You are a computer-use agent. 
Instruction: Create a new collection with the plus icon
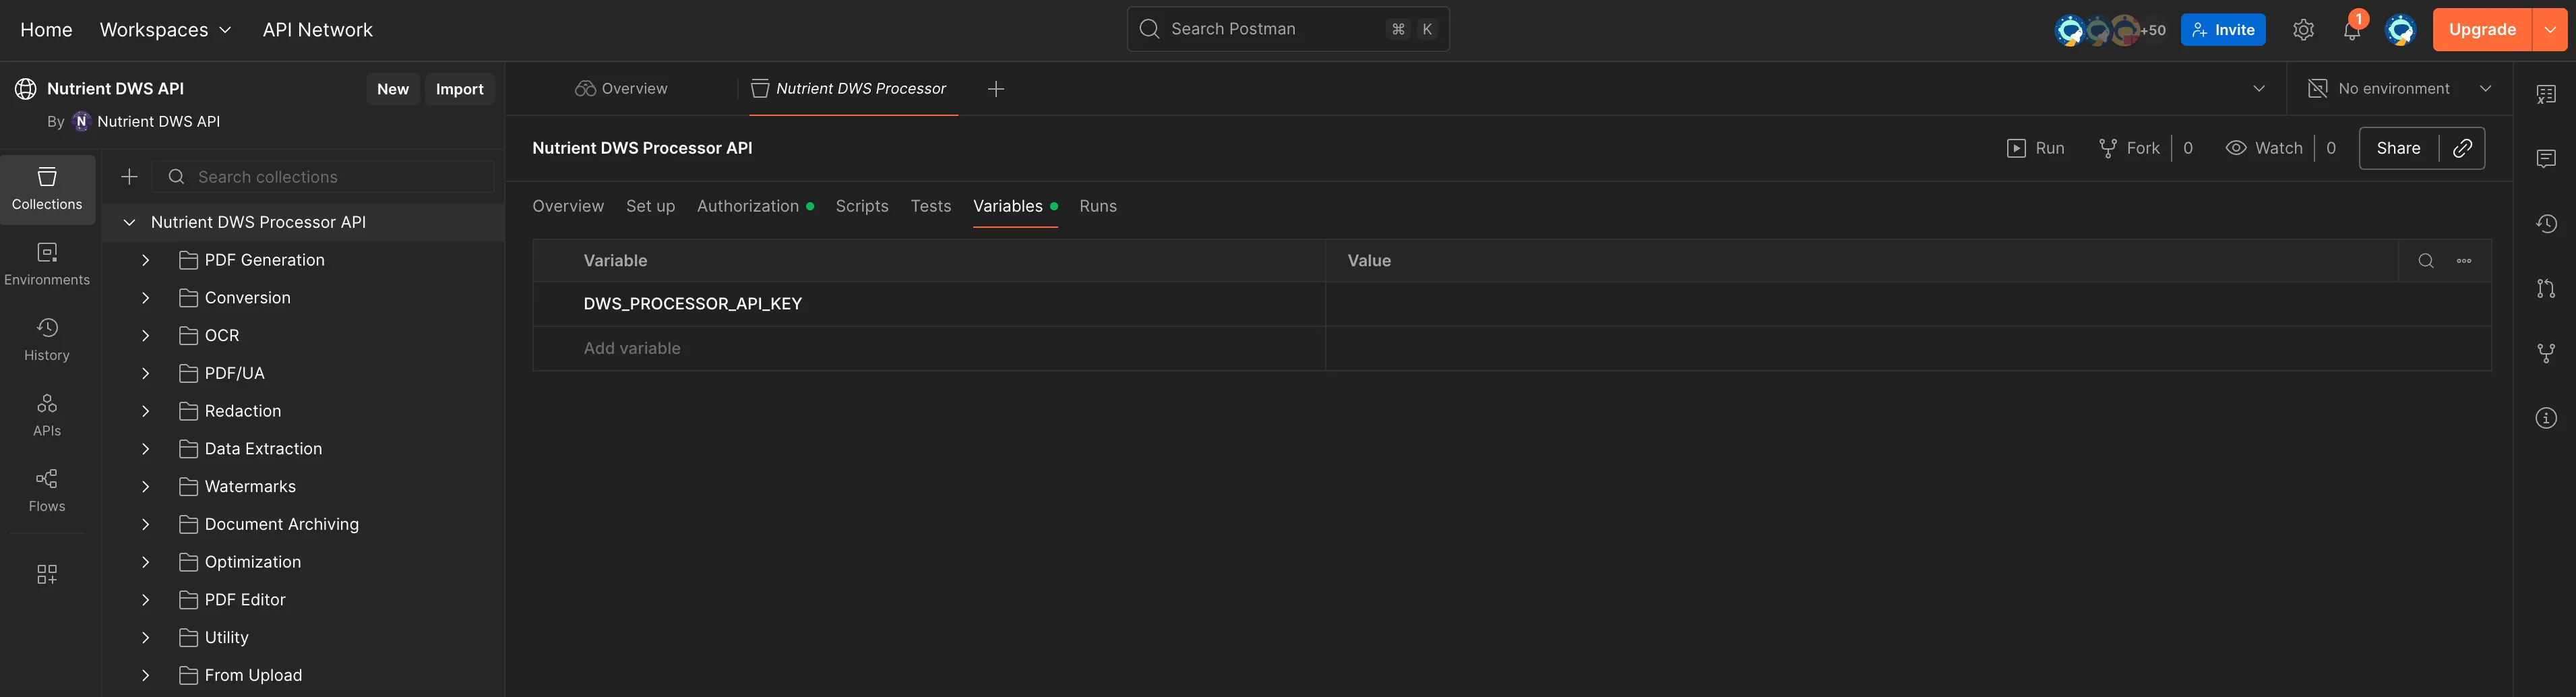pos(128,176)
